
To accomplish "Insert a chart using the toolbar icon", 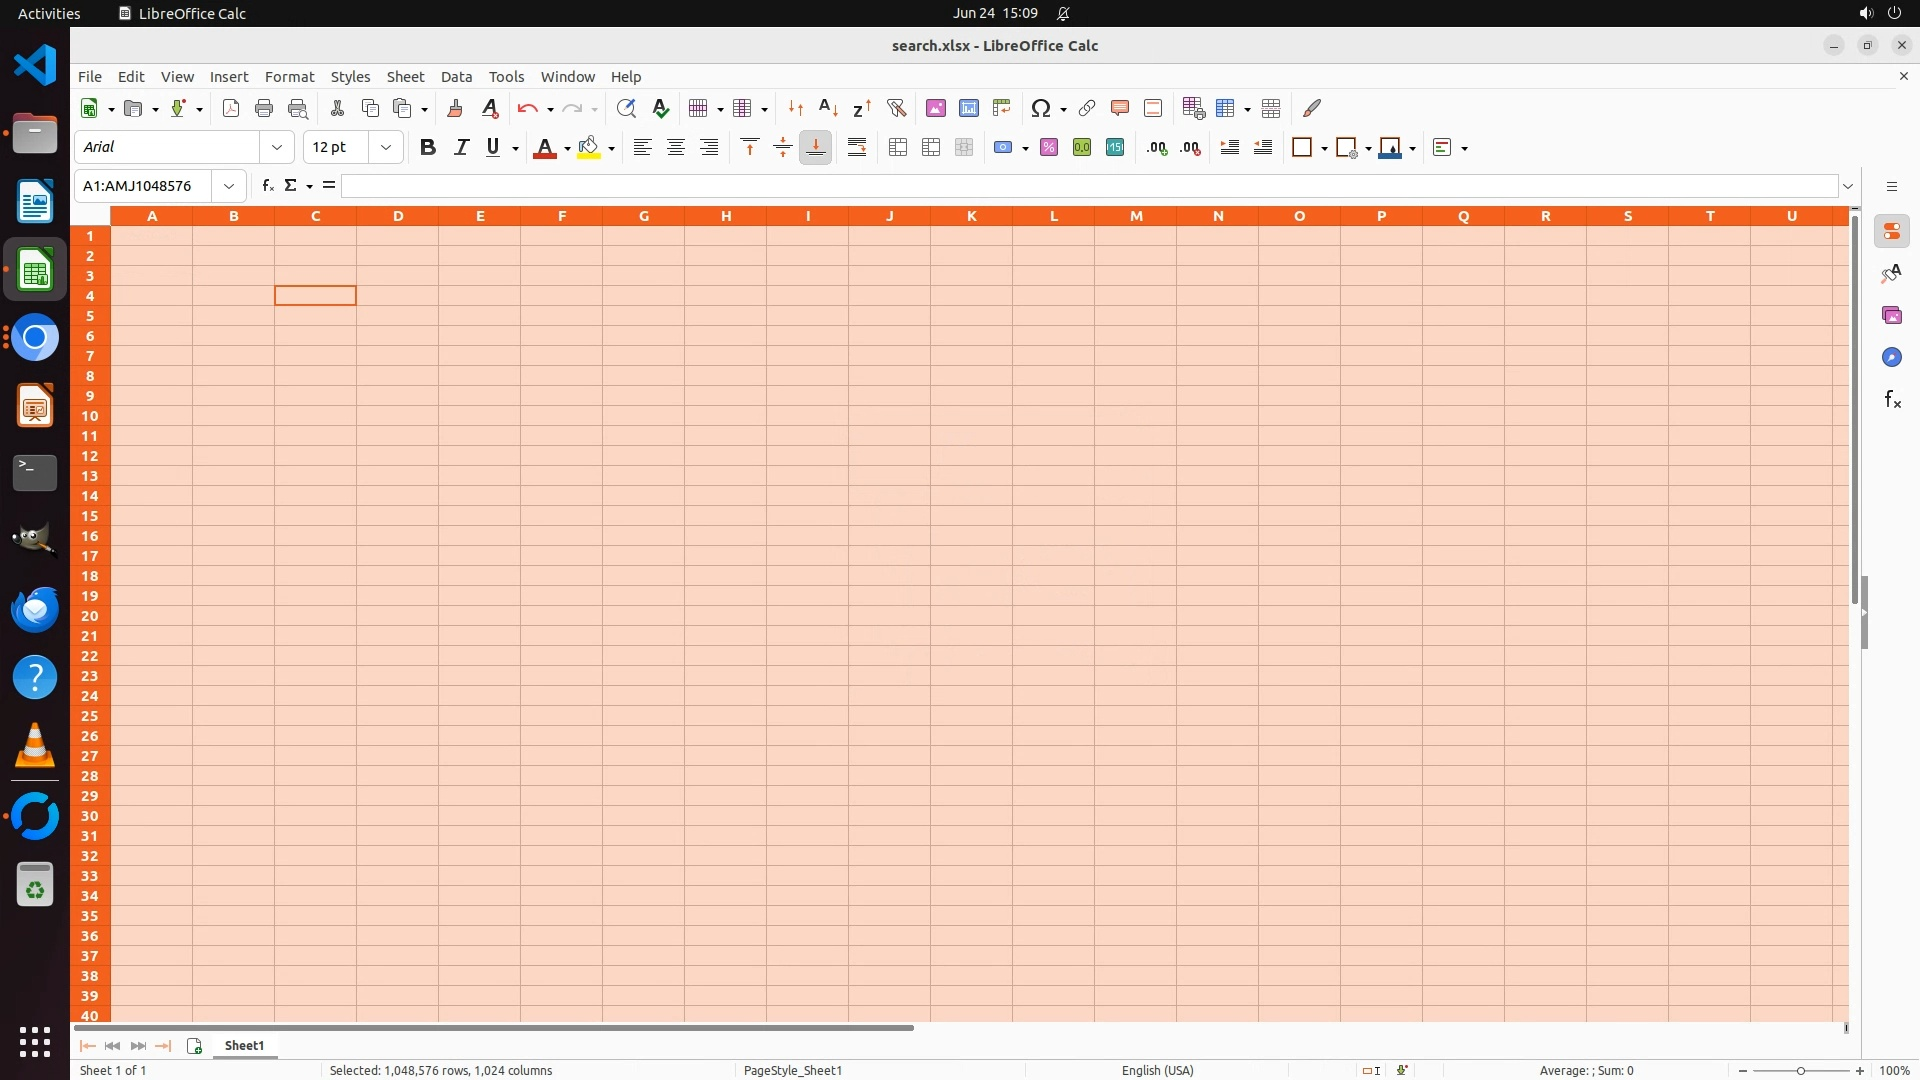I will point(968,108).
